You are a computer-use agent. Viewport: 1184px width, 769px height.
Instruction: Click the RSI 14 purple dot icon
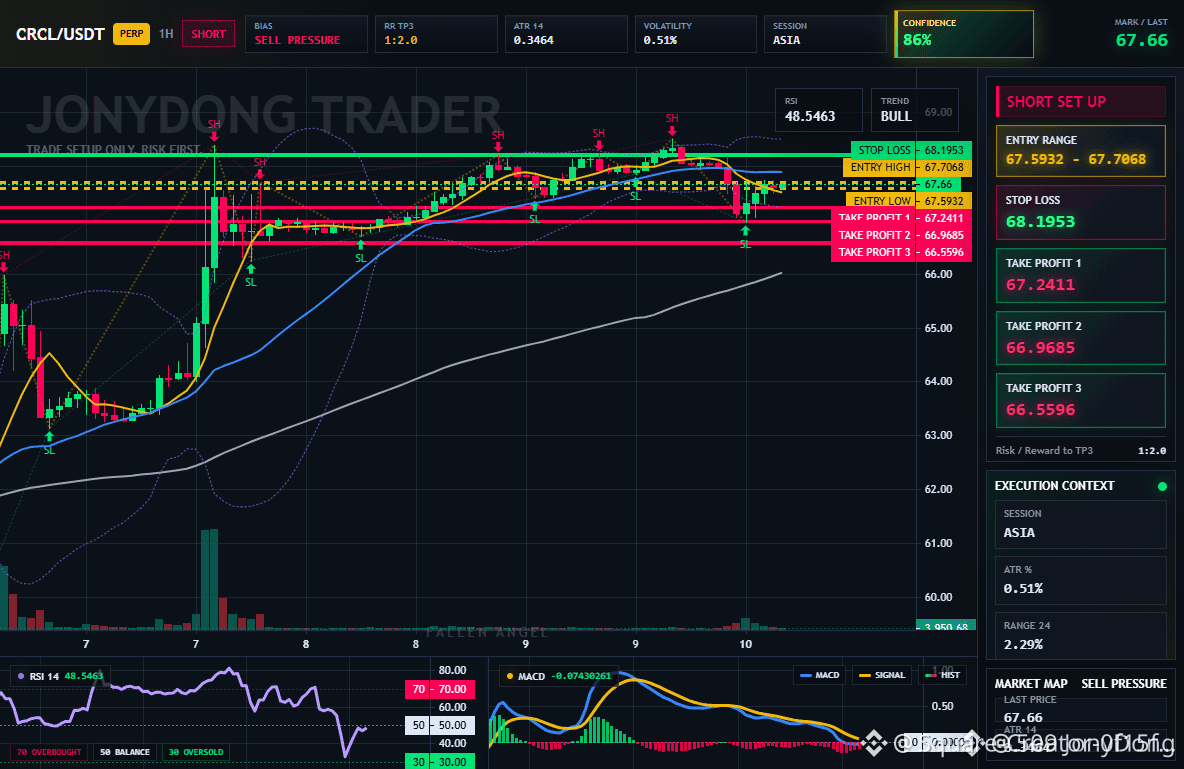[20, 676]
